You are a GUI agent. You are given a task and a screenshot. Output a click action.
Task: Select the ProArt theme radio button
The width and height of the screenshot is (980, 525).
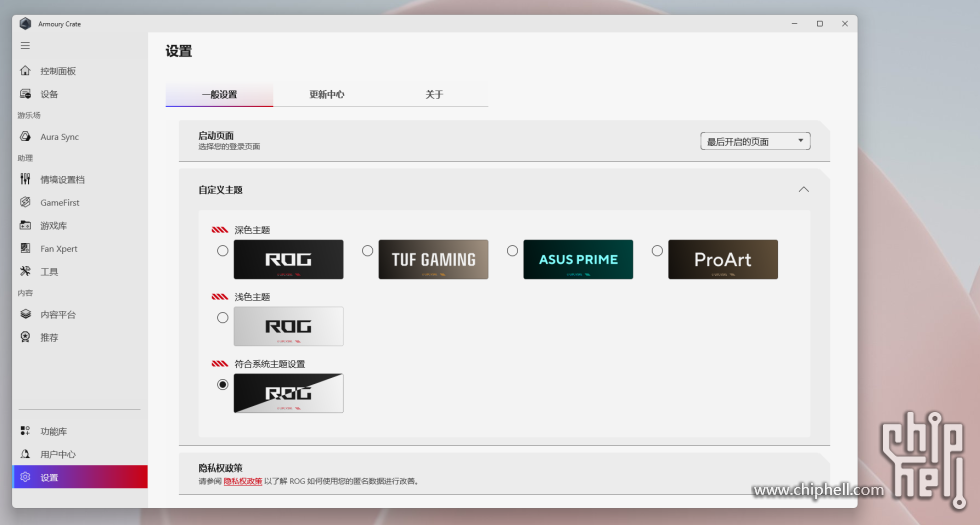[657, 251]
